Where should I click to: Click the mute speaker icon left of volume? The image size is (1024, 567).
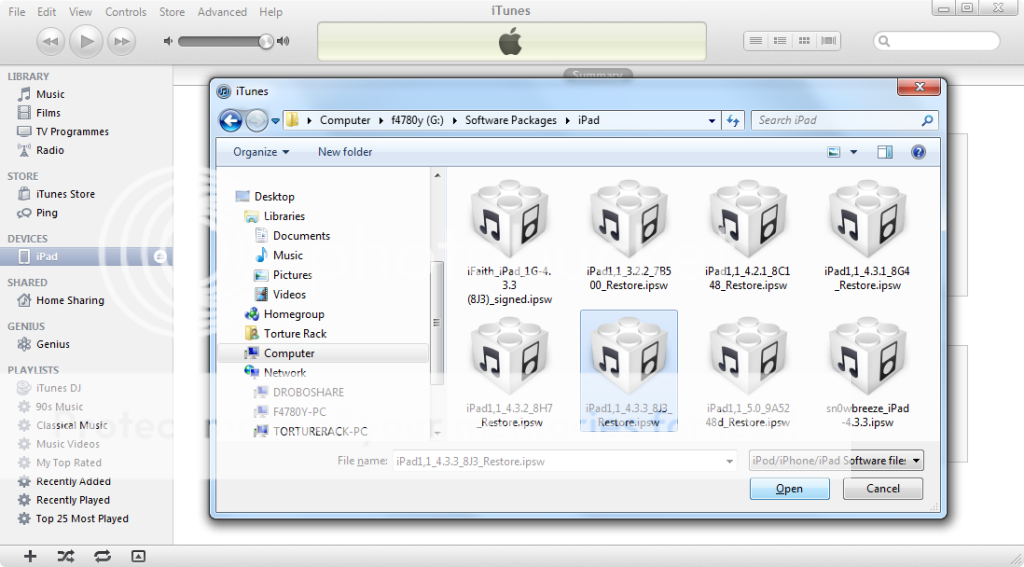pyautogui.click(x=168, y=41)
